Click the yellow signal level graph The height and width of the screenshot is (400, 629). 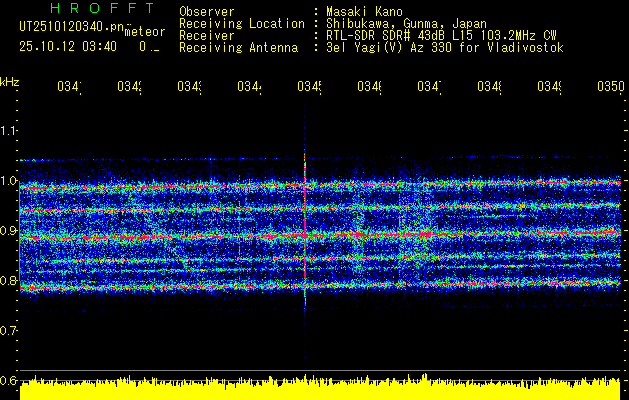[320, 389]
